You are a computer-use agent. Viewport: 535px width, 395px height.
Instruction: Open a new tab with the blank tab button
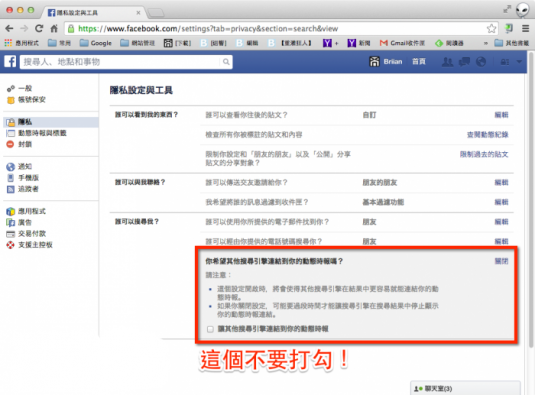156,13
